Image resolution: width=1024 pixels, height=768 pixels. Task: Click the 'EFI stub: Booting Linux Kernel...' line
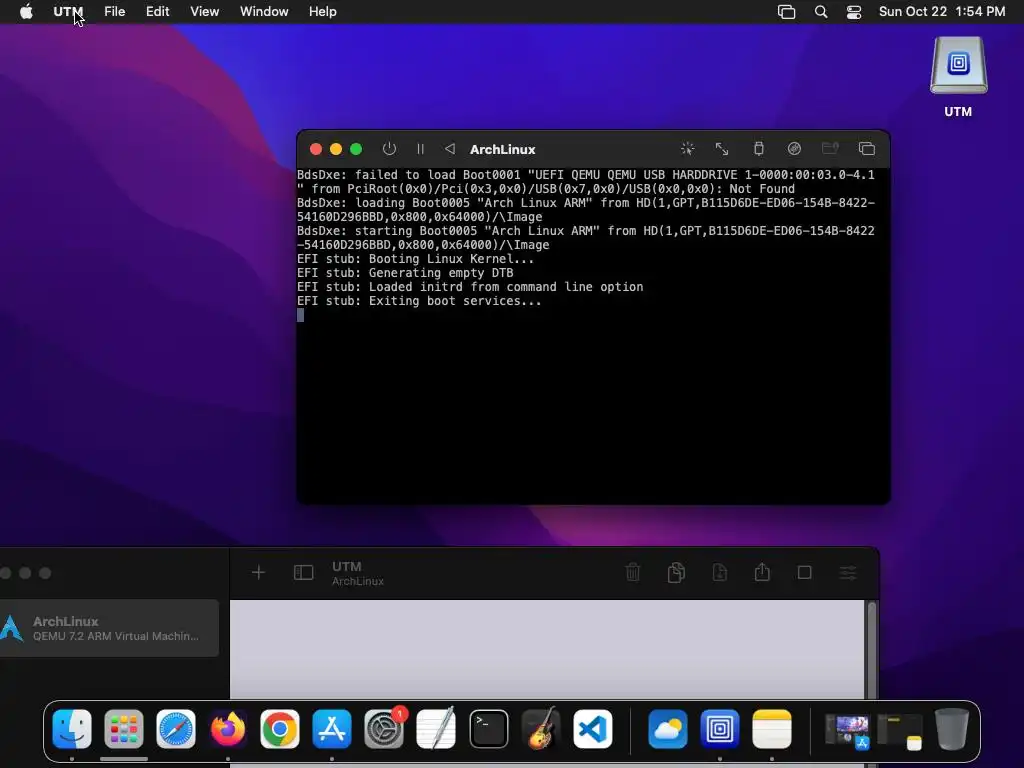415,259
